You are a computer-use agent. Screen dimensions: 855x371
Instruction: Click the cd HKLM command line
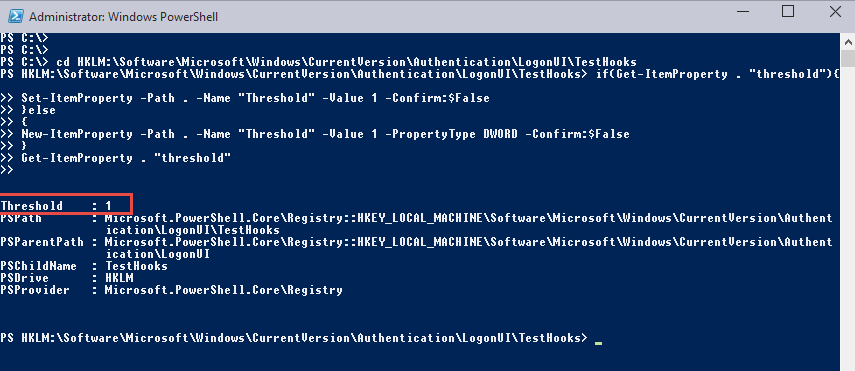[x=346, y=62]
